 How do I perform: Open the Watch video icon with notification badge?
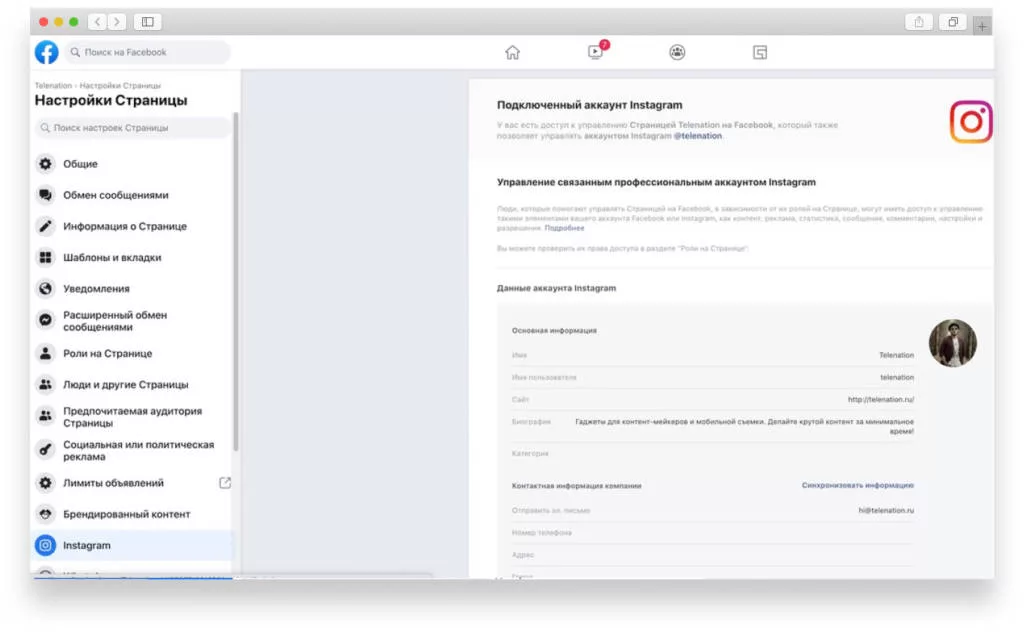pos(596,51)
